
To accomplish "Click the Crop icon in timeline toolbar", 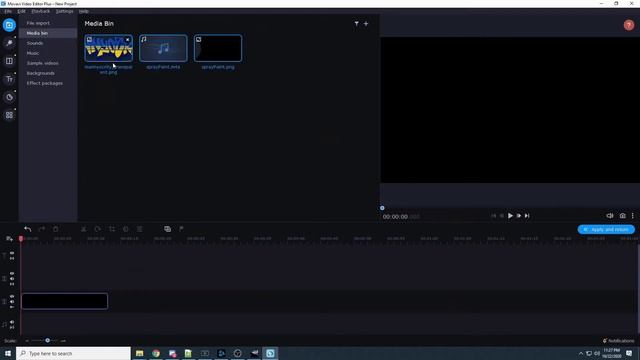I will [x=112, y=229].
